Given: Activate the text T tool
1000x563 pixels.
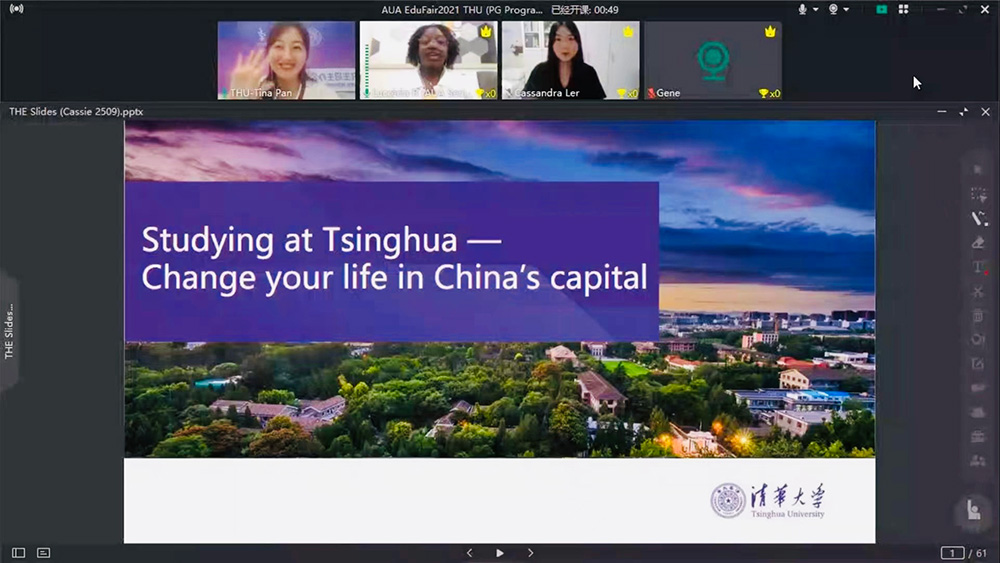Looking at the screenshot, I should click(978, 267).
